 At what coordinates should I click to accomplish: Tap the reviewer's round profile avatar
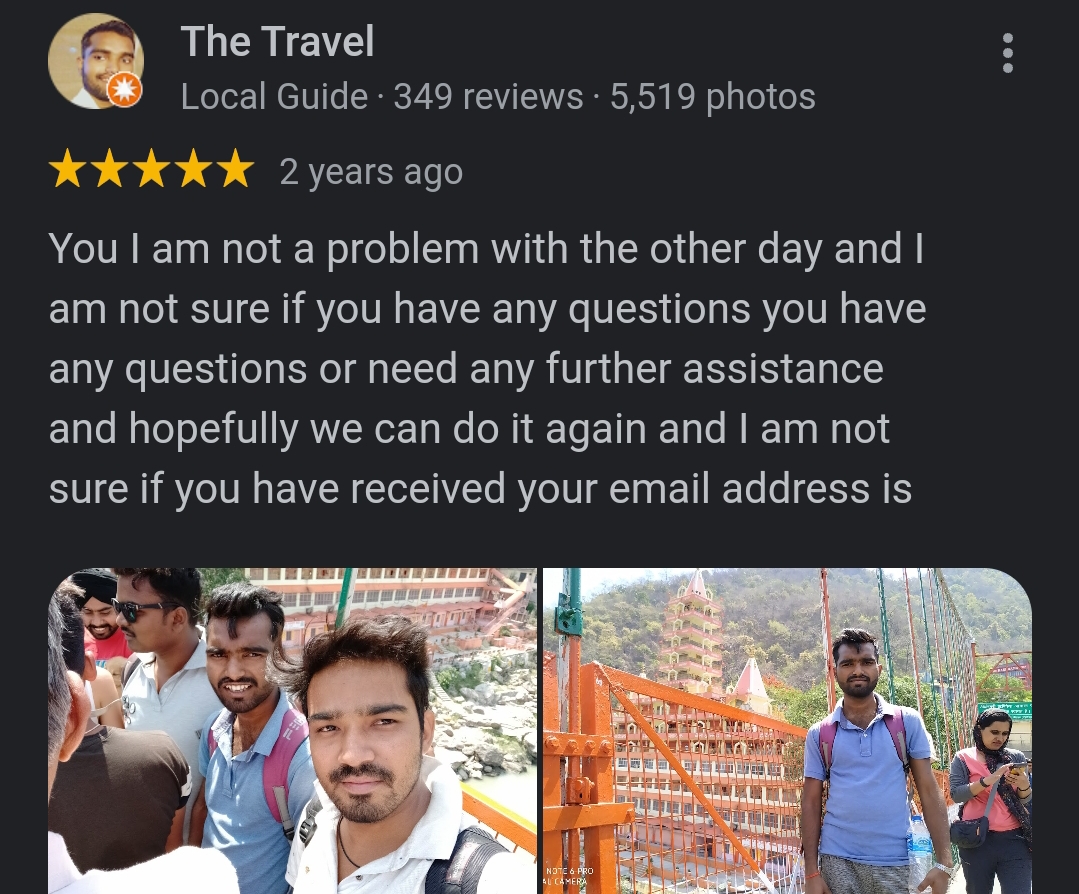pyautogui.click(x=96, y=61)
